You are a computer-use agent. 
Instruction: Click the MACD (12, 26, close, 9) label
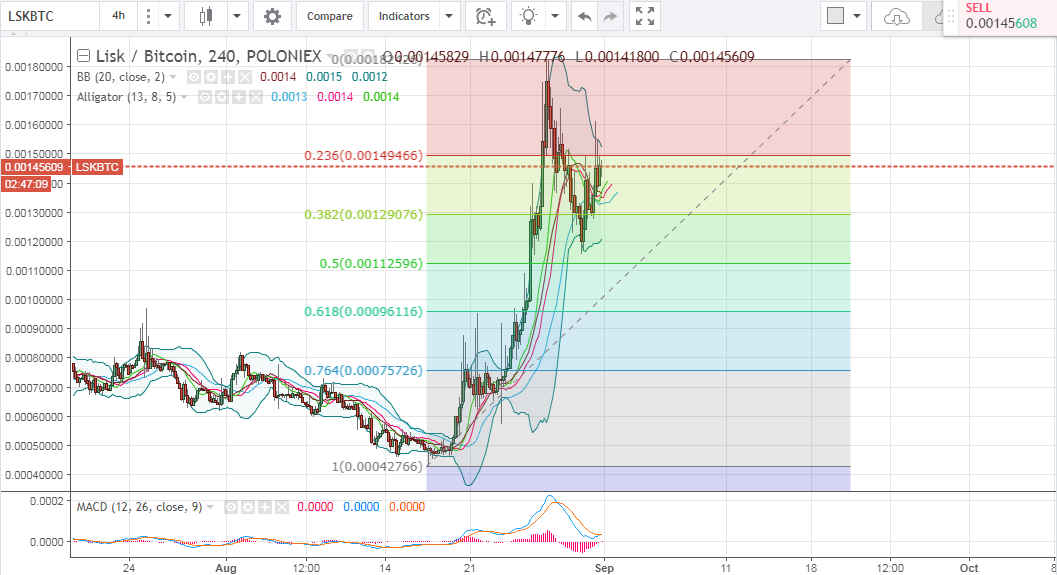(x=140, y=507)
